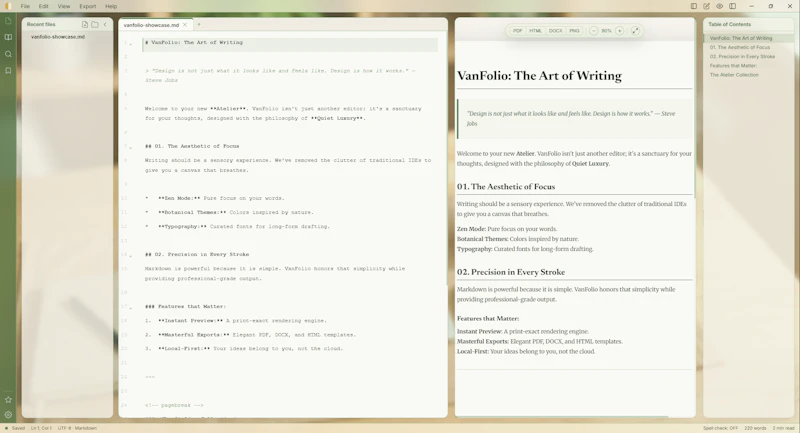Click 'Ln 1, Col 1' cursor position

point(41,428)
